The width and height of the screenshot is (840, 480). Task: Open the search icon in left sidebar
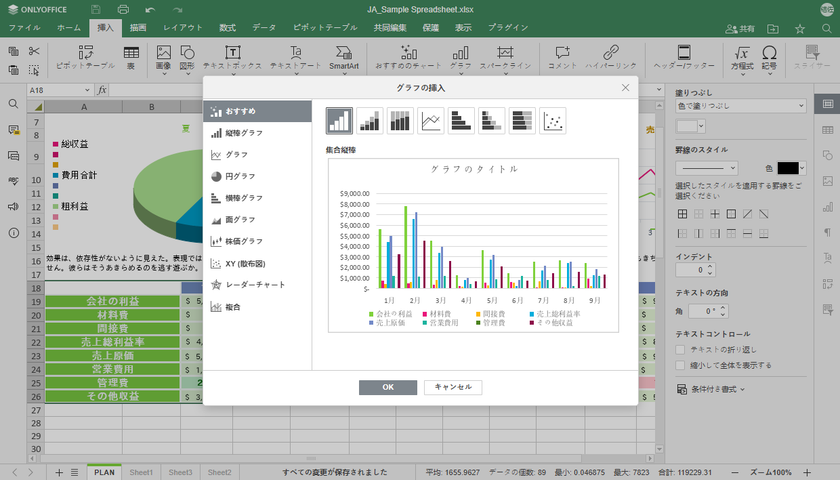(14, 104)
